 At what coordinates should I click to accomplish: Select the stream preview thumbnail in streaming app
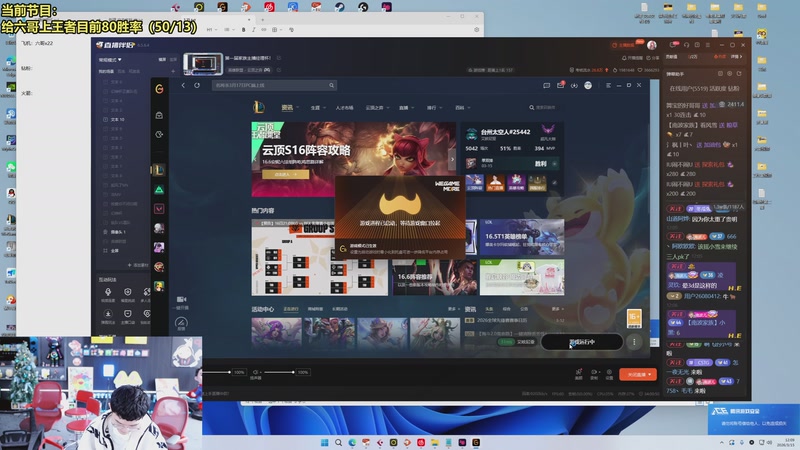click(203, 64)
